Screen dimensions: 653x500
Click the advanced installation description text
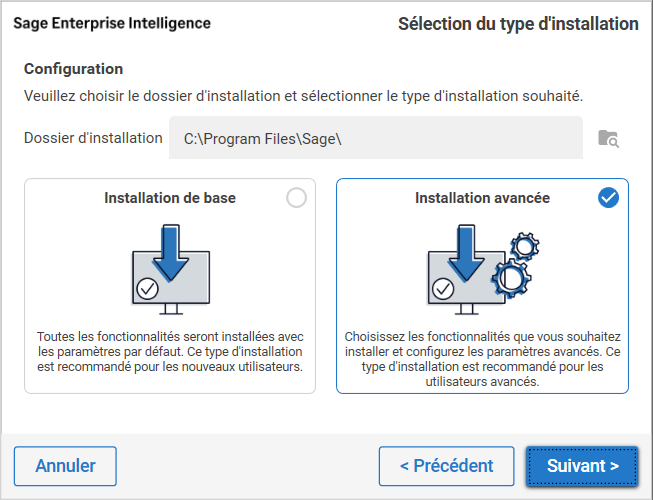coord(482,359)
